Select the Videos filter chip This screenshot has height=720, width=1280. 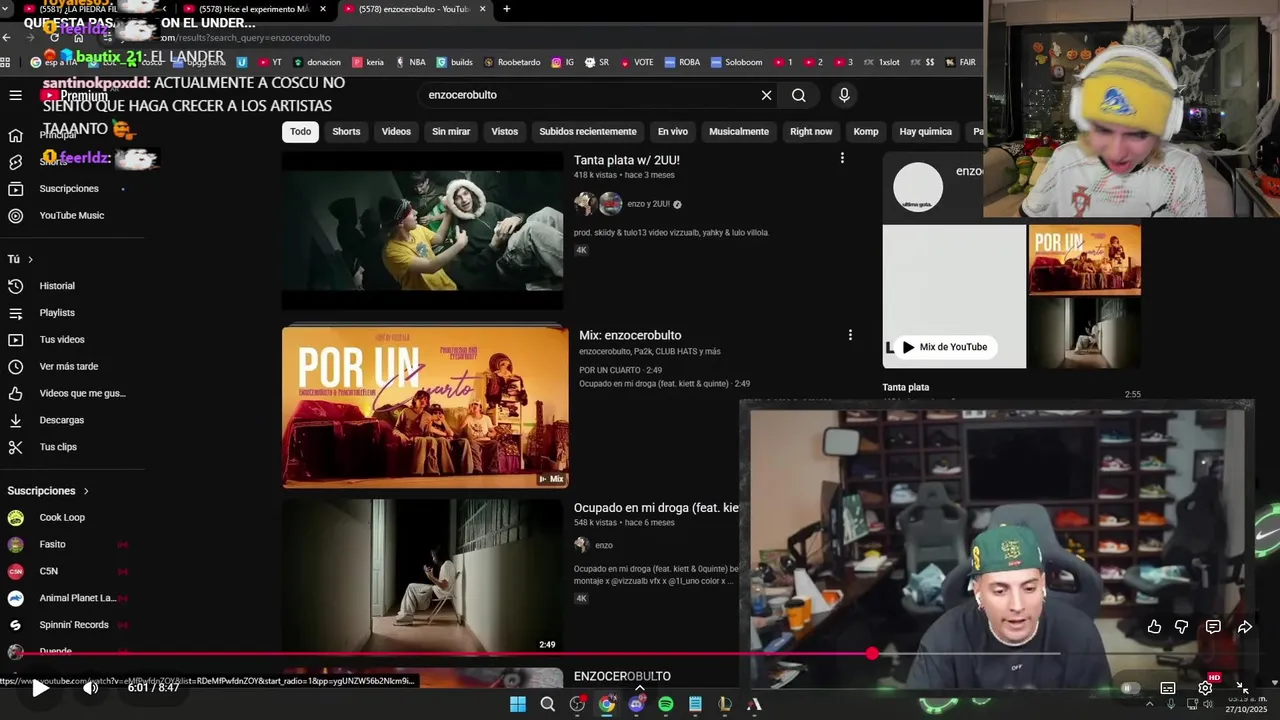[396, 132]
